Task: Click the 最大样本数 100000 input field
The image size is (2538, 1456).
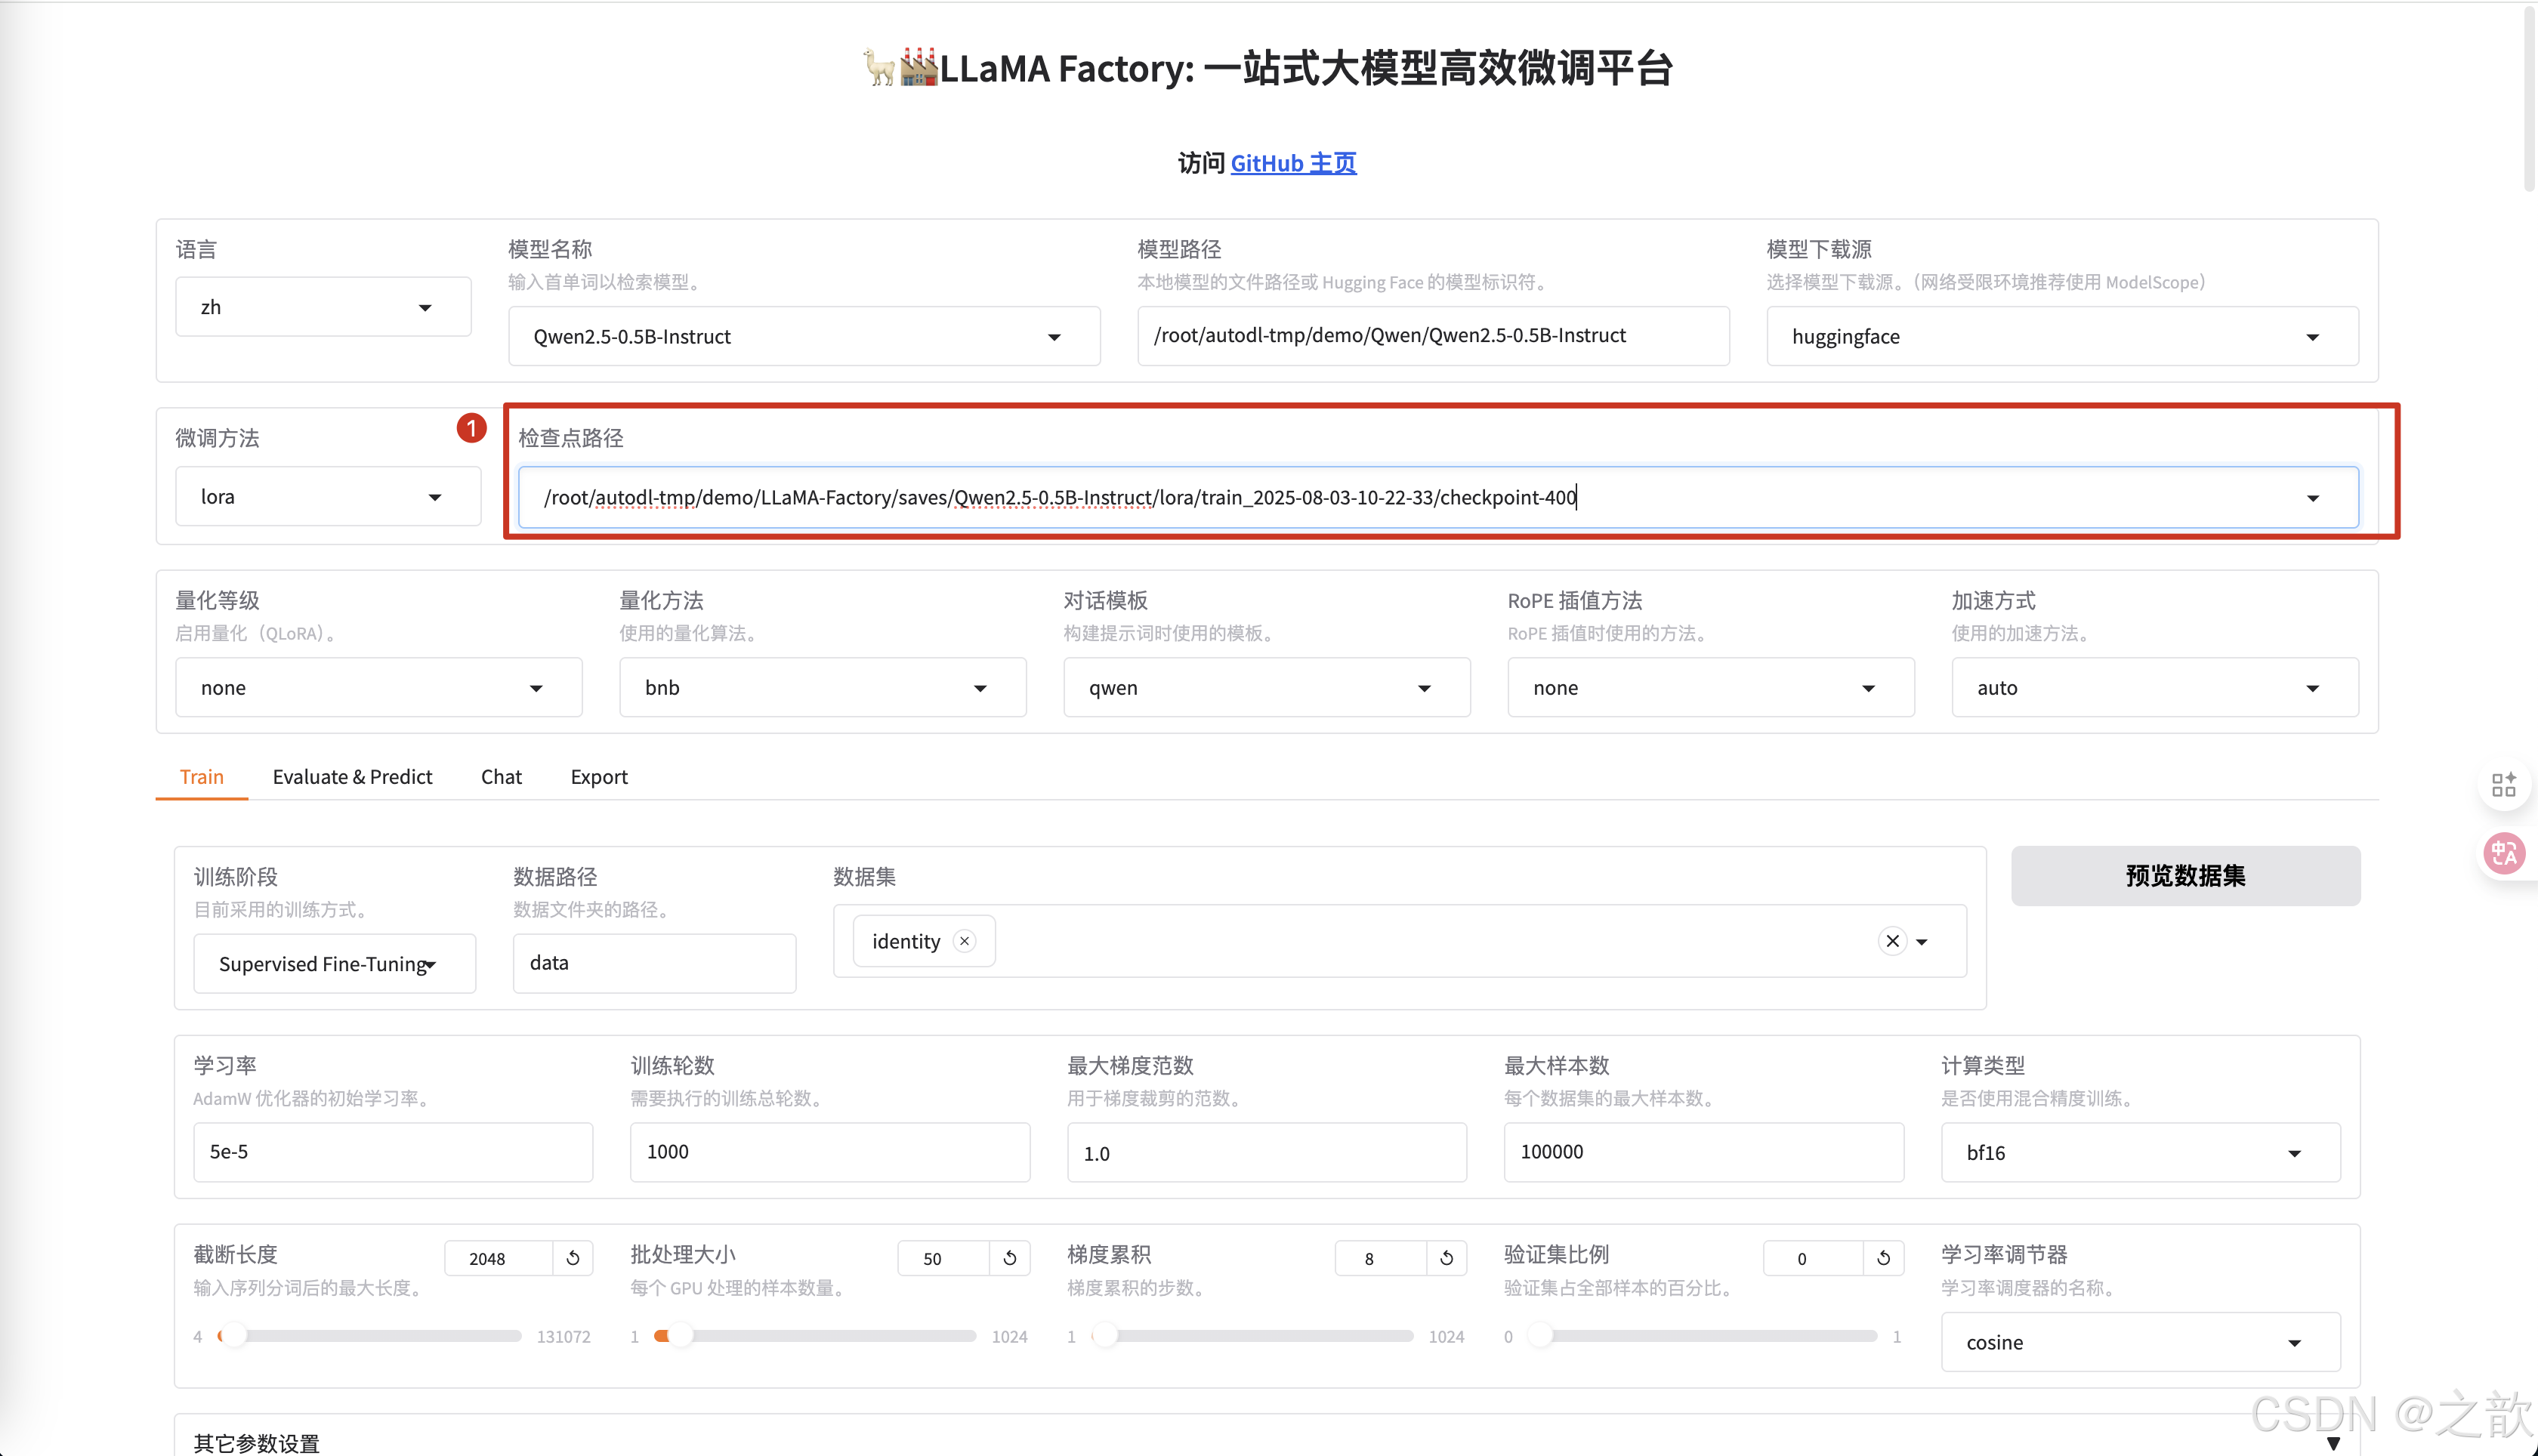Action: point(1704,1152)
